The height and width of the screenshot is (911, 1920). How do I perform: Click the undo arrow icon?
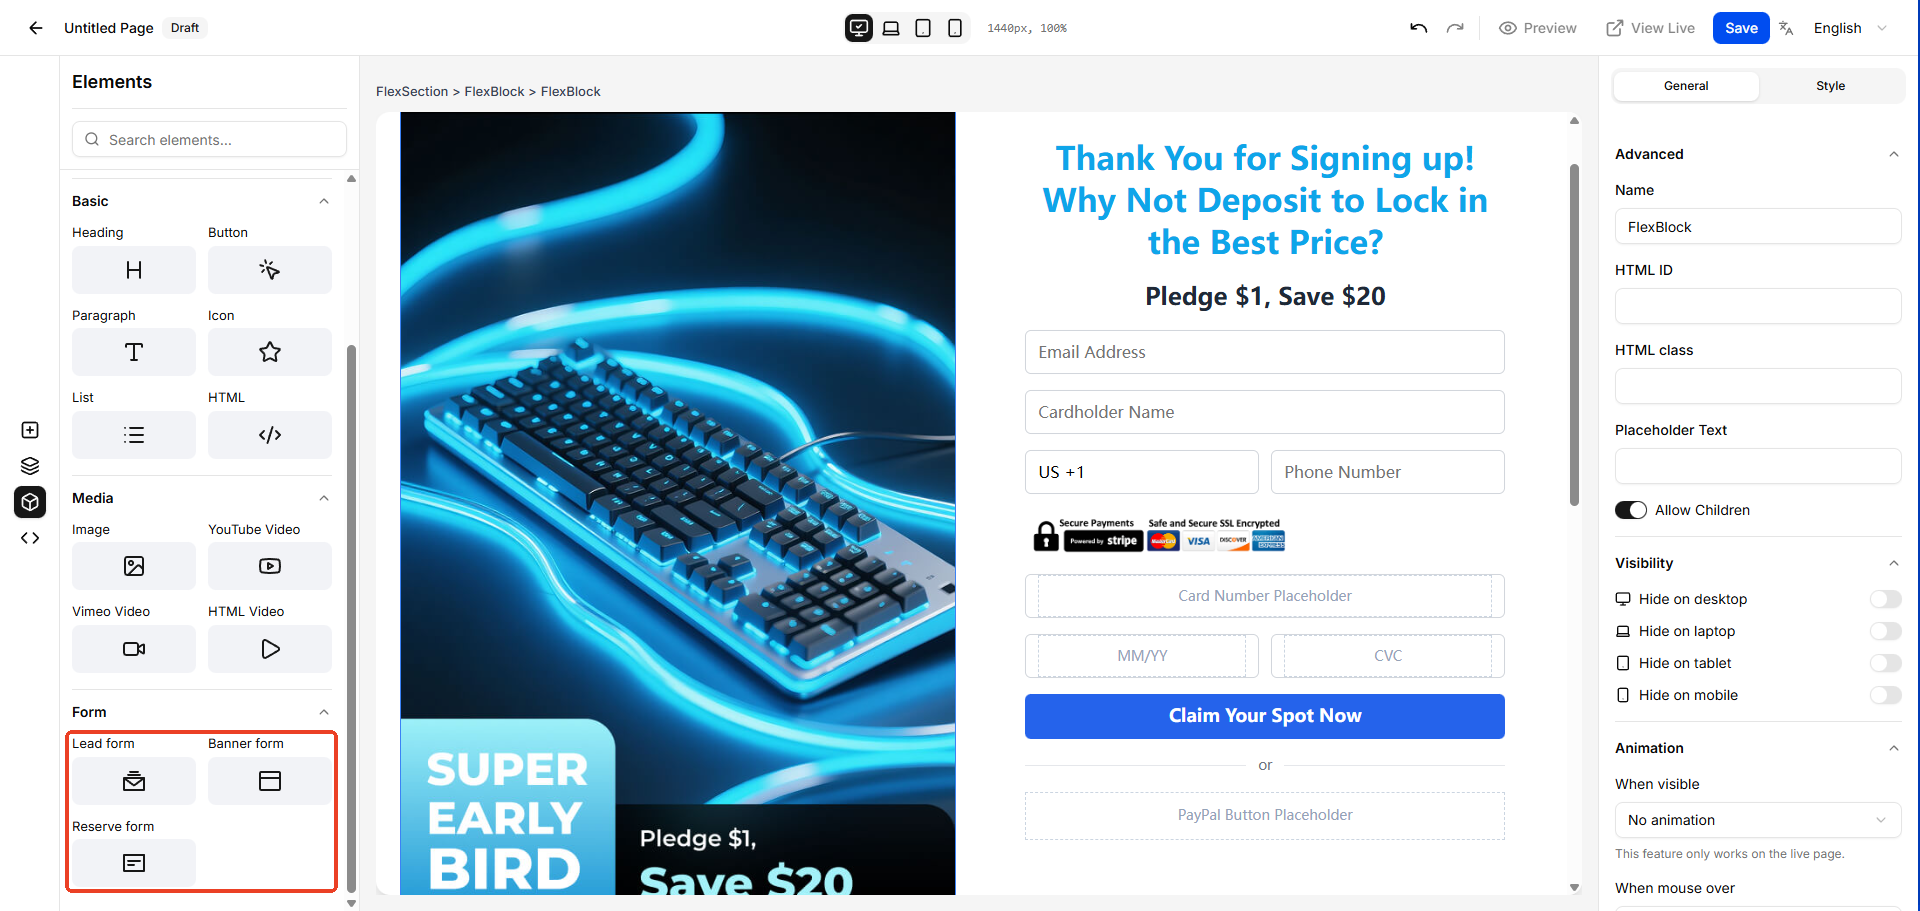[x=1418, y=28]
